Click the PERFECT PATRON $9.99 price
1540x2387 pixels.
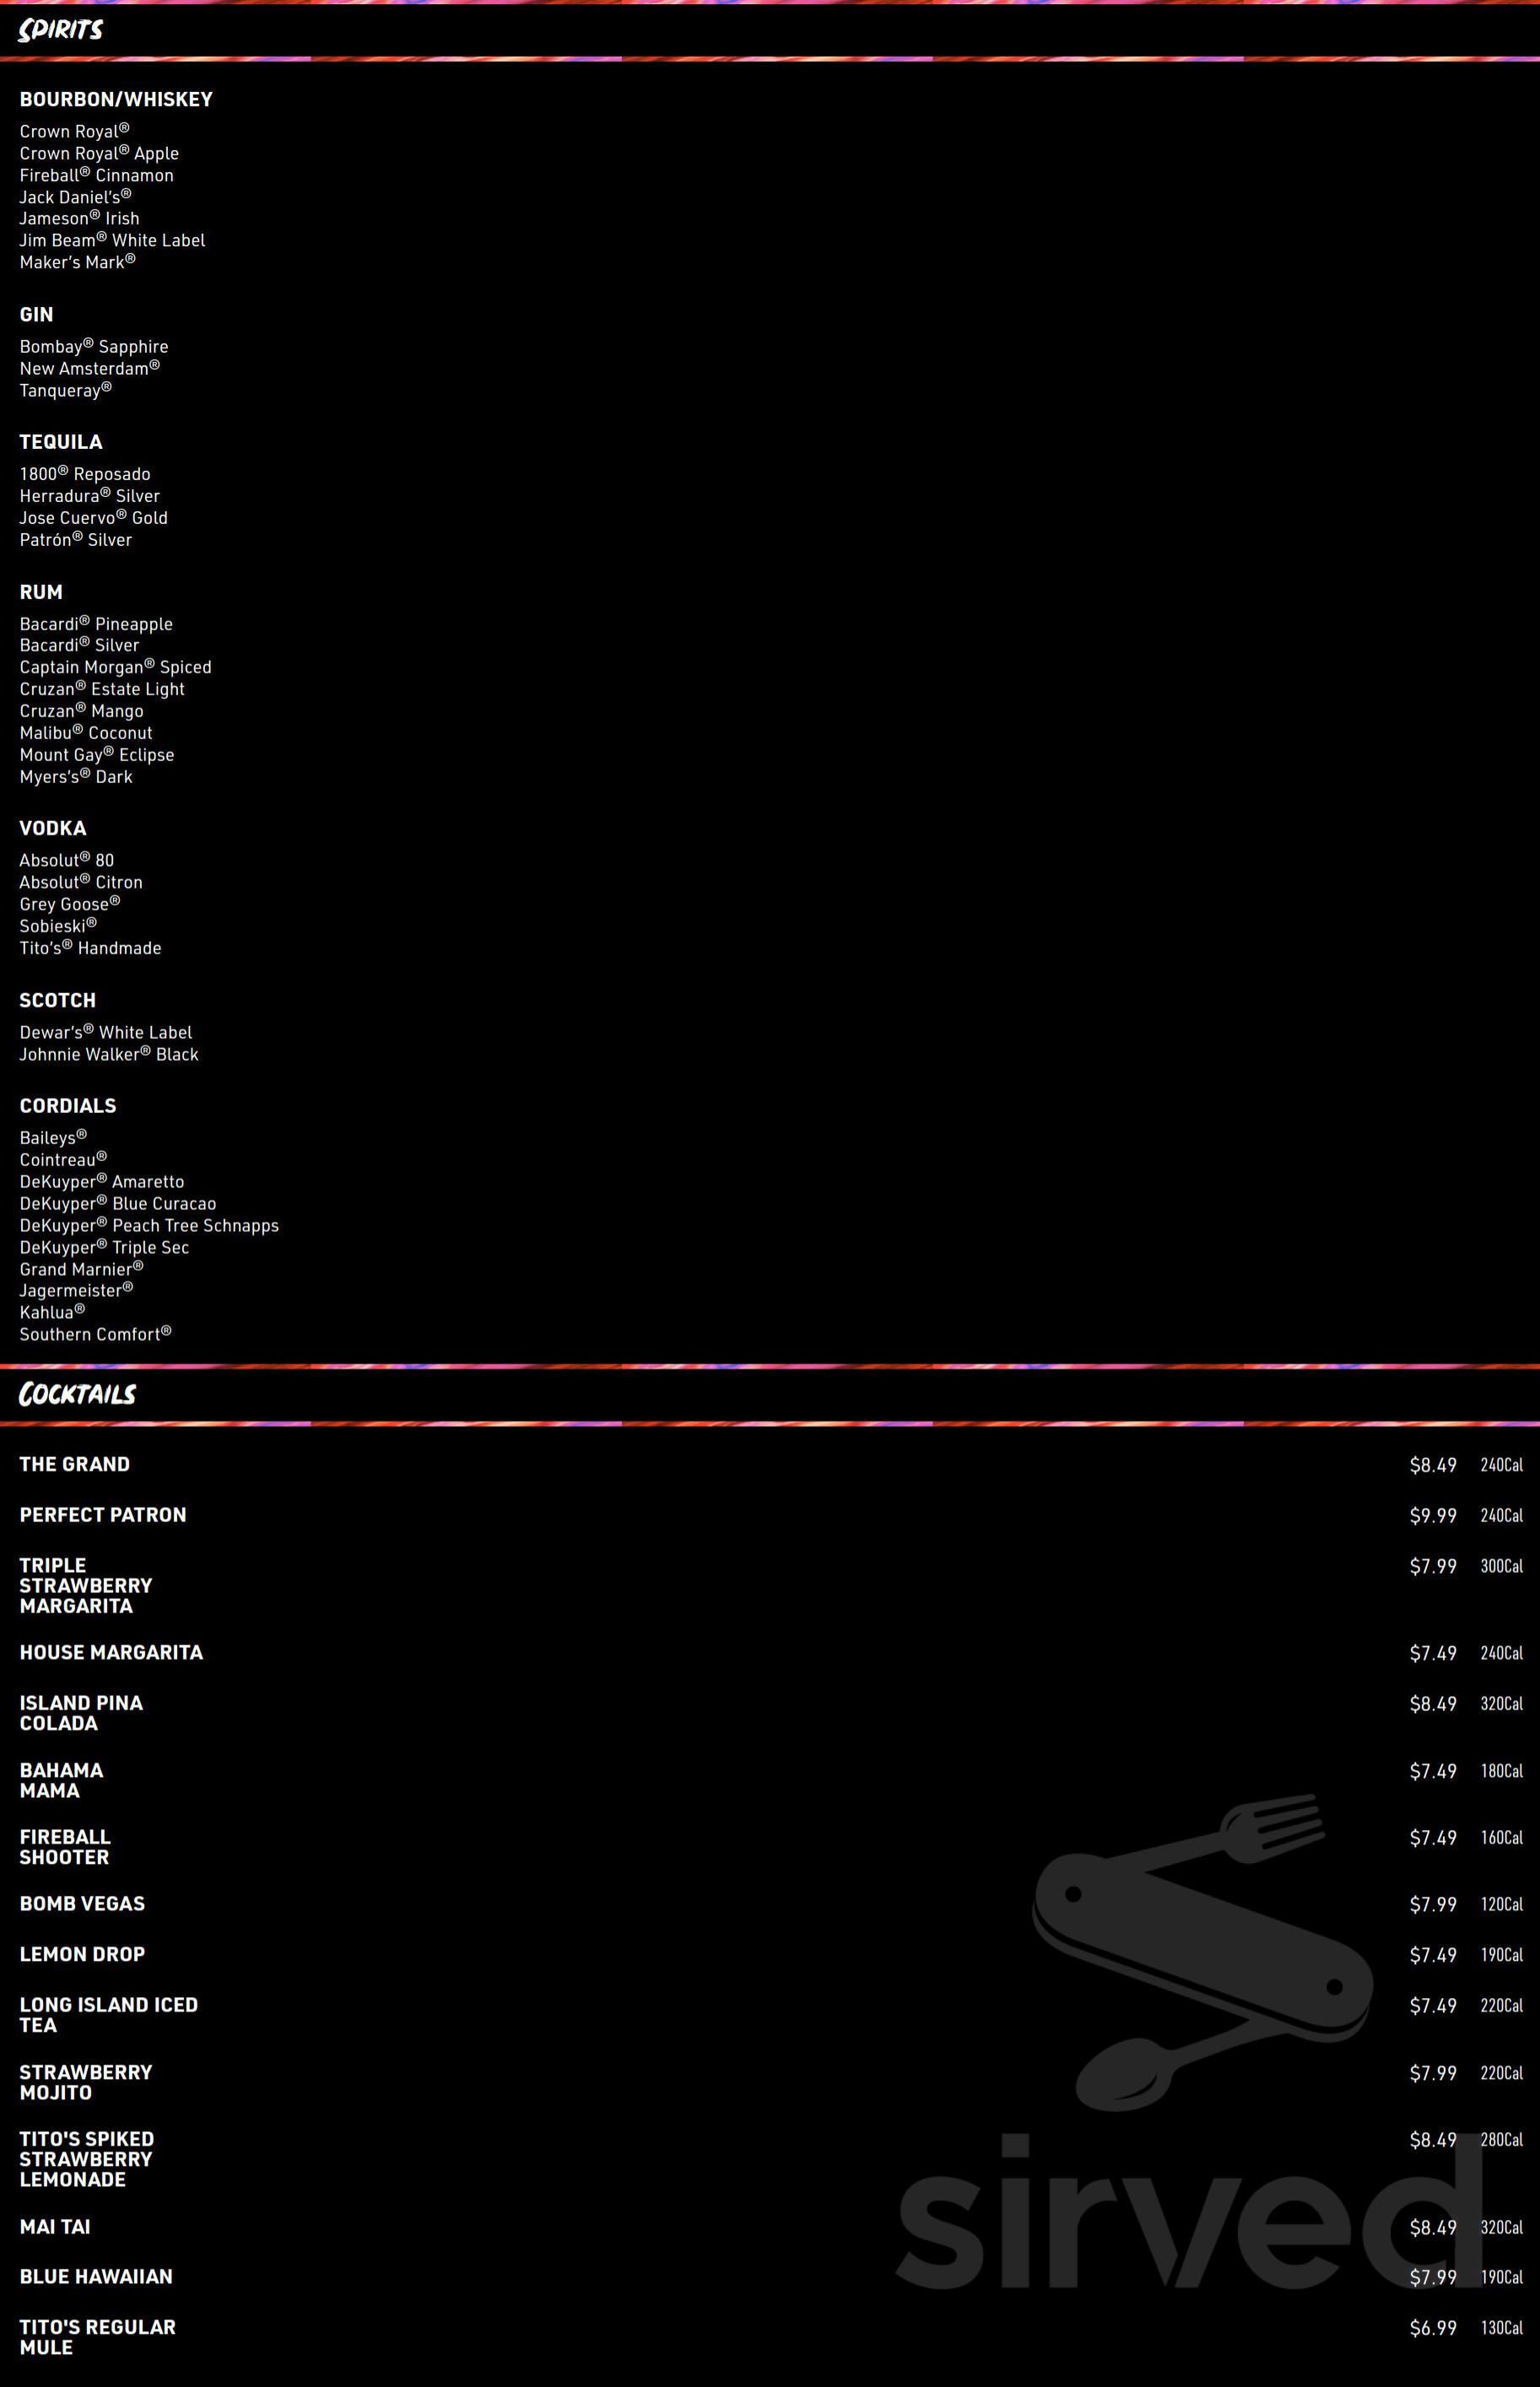coord(1432,1515)
